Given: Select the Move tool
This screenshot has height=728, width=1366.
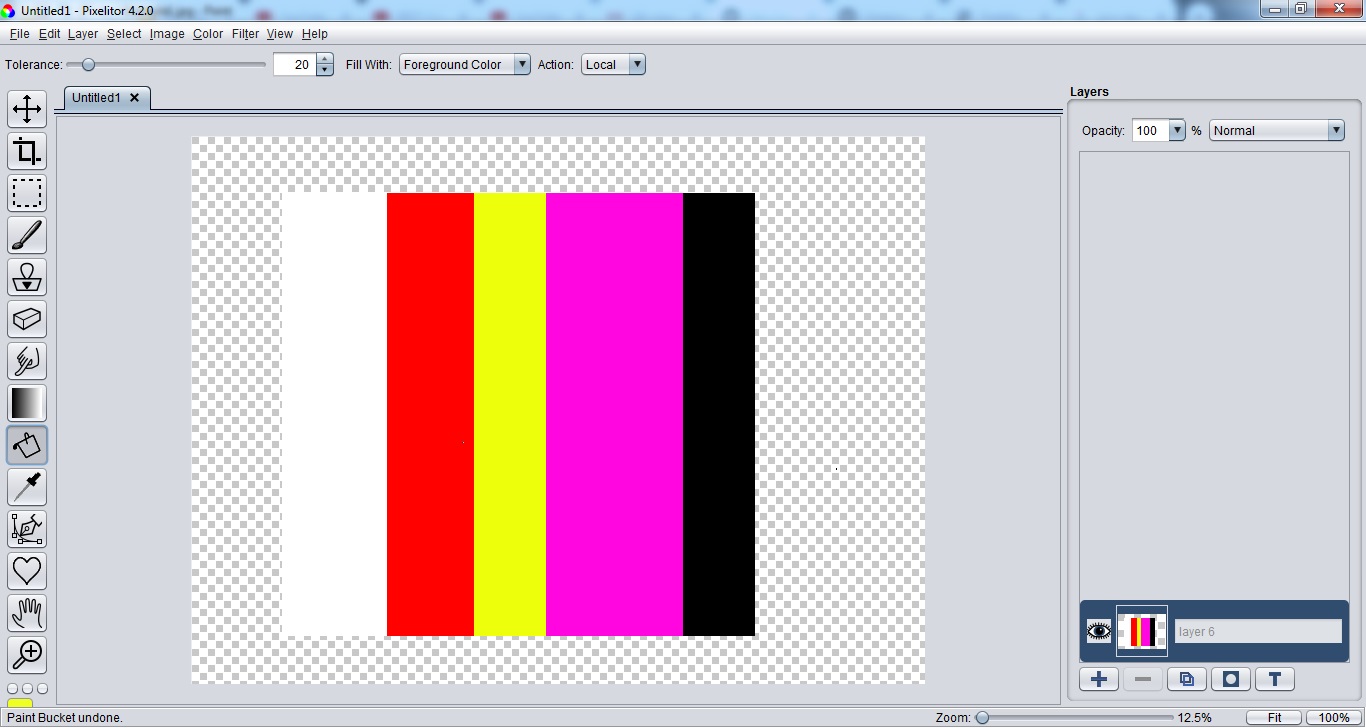Looking at the screenshot, I should [x=27, y=109].
